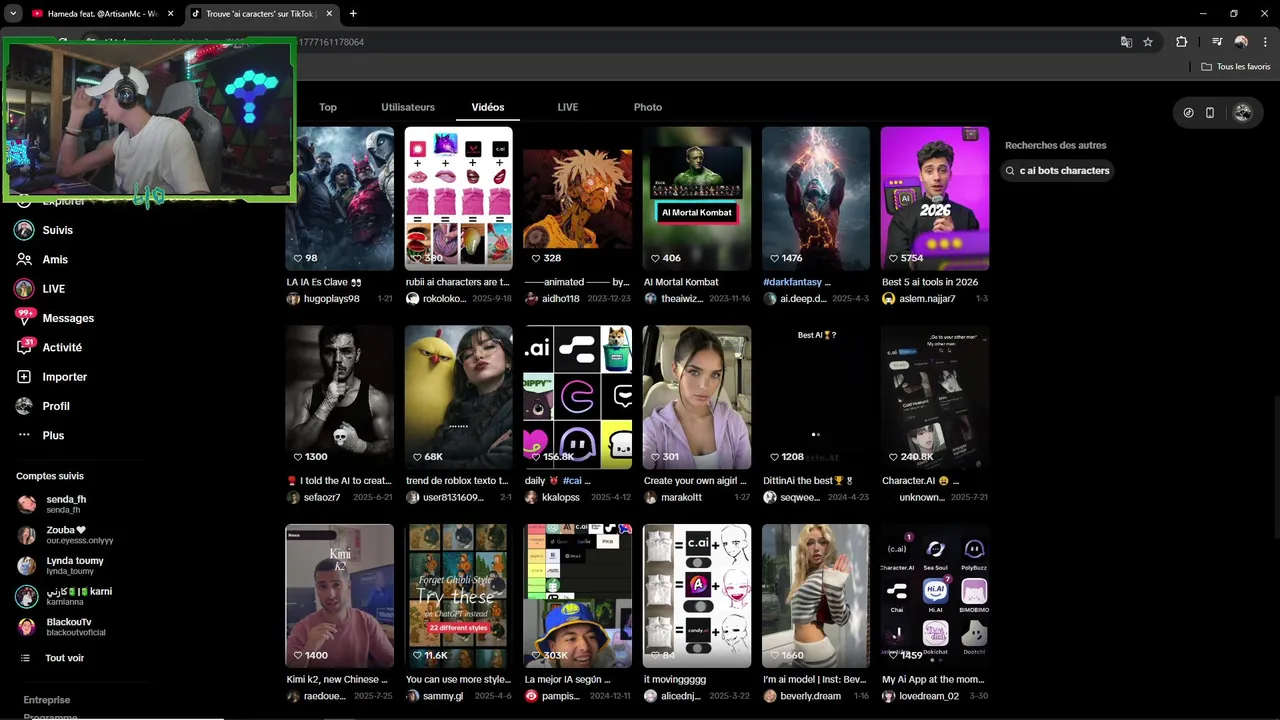Open the AI Mortal Kombat video thumbnail
This screenshot has width=1280, height=720.
(697, 198)
